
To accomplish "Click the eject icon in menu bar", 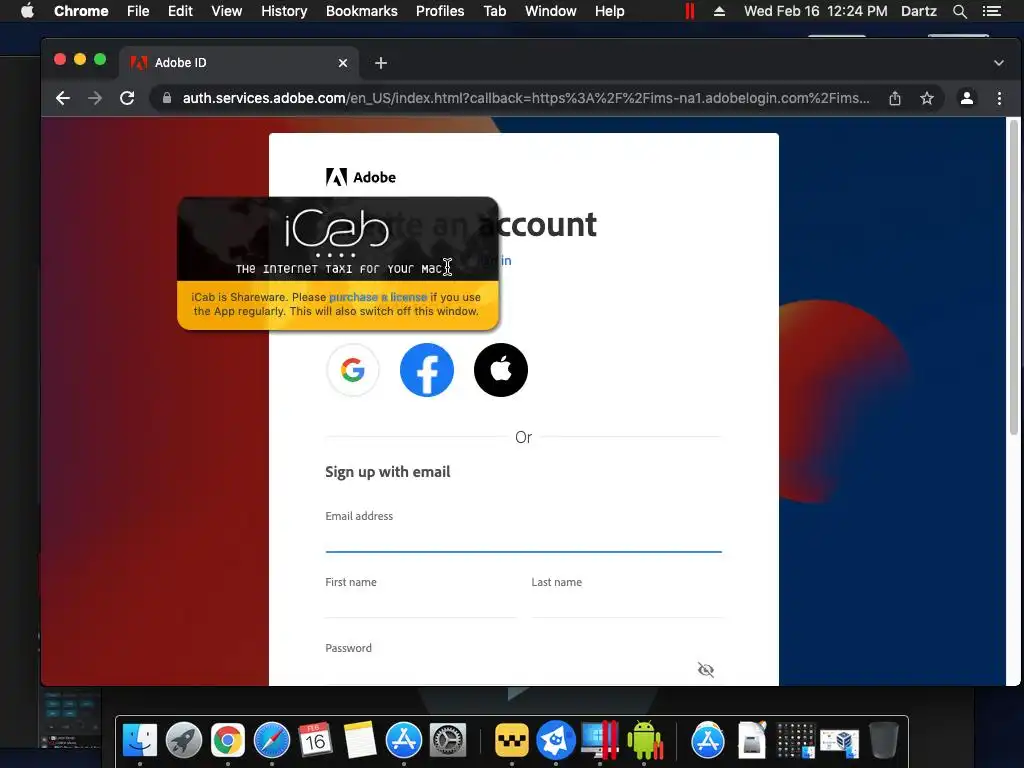I will pyautogui.click(x=719, y=11).
